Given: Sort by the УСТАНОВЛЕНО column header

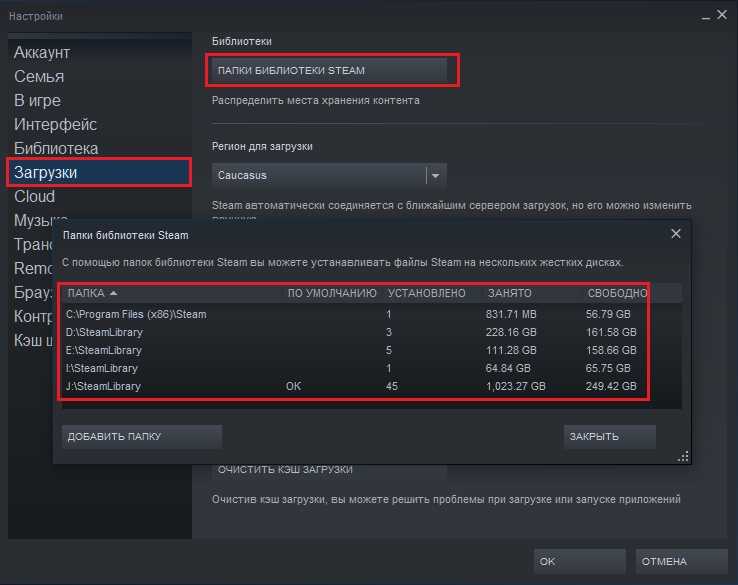Looking at the screenshot, I should click(x=432, y=293).
